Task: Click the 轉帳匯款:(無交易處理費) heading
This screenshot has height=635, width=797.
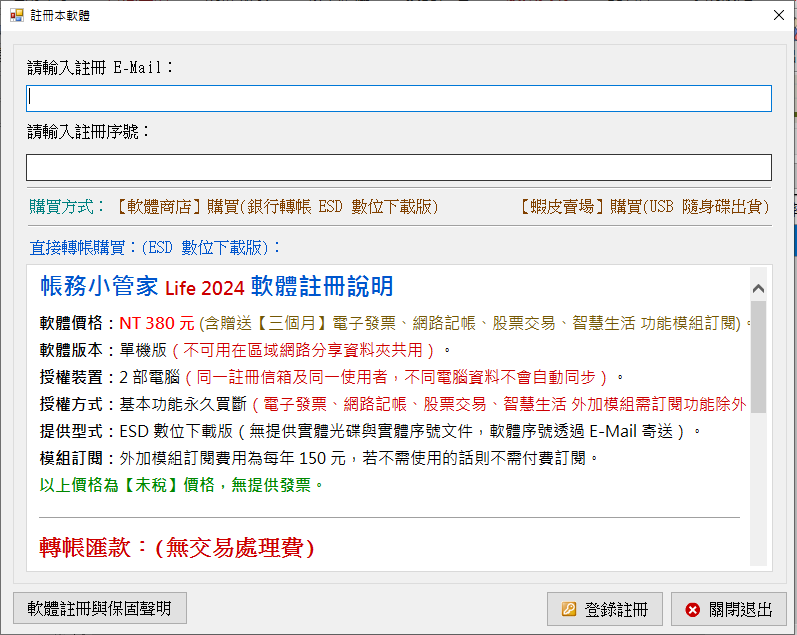Action: [177, 548]
